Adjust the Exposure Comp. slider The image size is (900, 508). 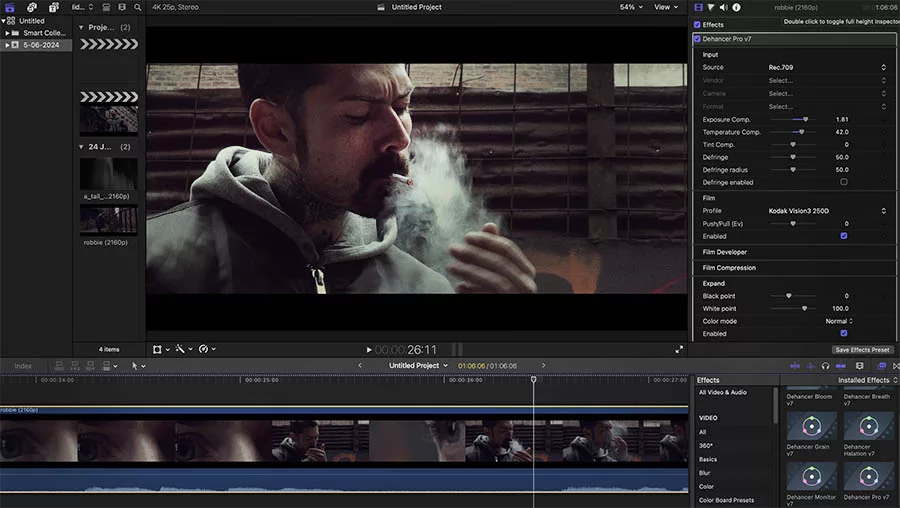pyautogui.click(x=805, y=119)
